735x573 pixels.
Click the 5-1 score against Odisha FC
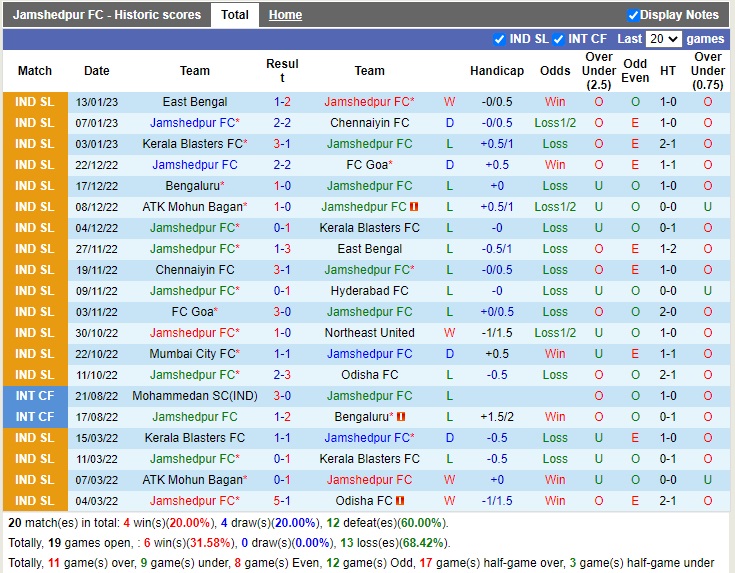tap(282, 501)
